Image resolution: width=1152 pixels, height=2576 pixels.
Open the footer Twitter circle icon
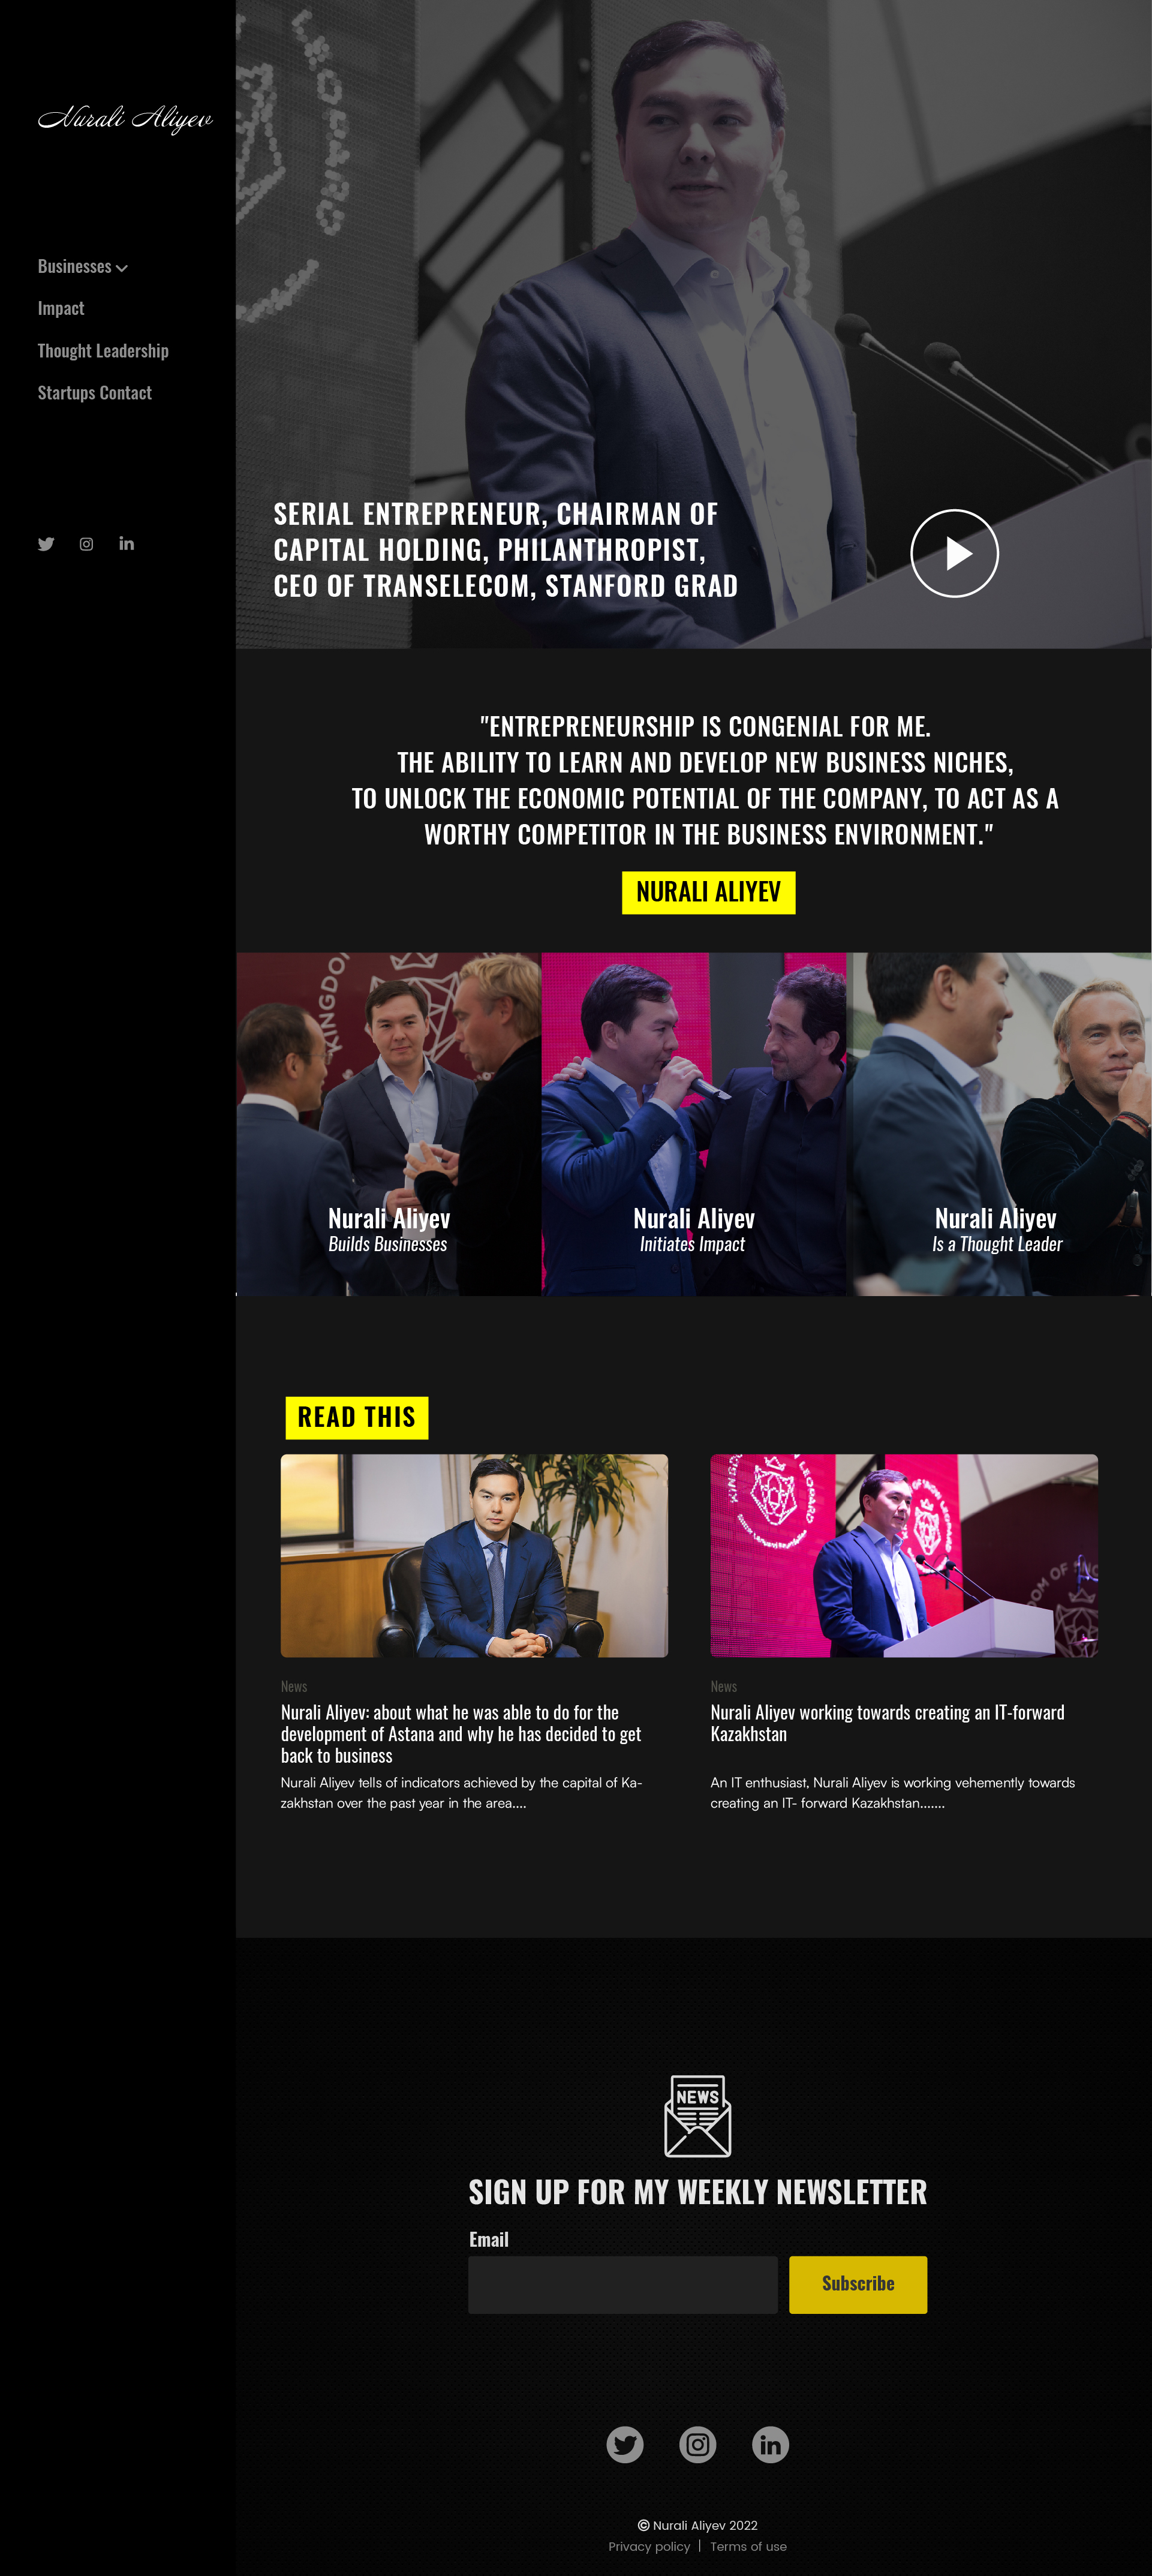point(625,2444)
